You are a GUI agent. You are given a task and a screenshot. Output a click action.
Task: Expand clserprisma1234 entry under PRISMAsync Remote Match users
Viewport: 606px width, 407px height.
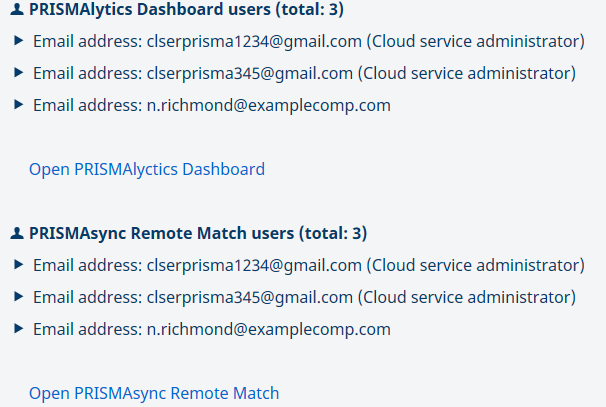[19, 266]
